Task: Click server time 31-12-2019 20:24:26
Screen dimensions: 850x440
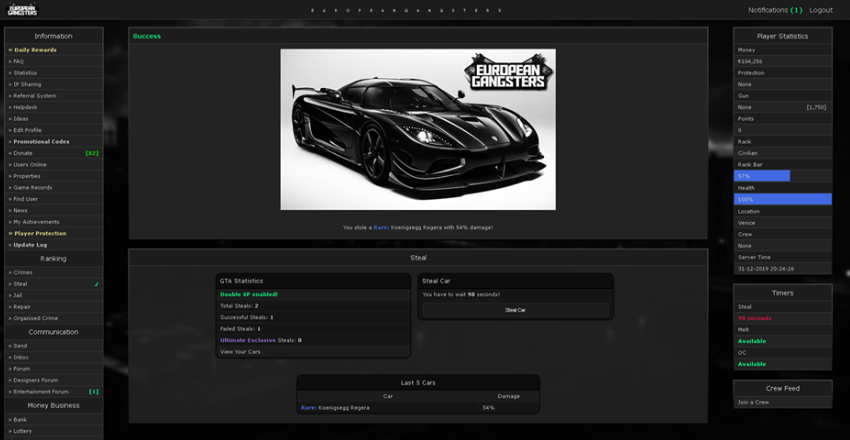Action: click(x=766, y=269)
